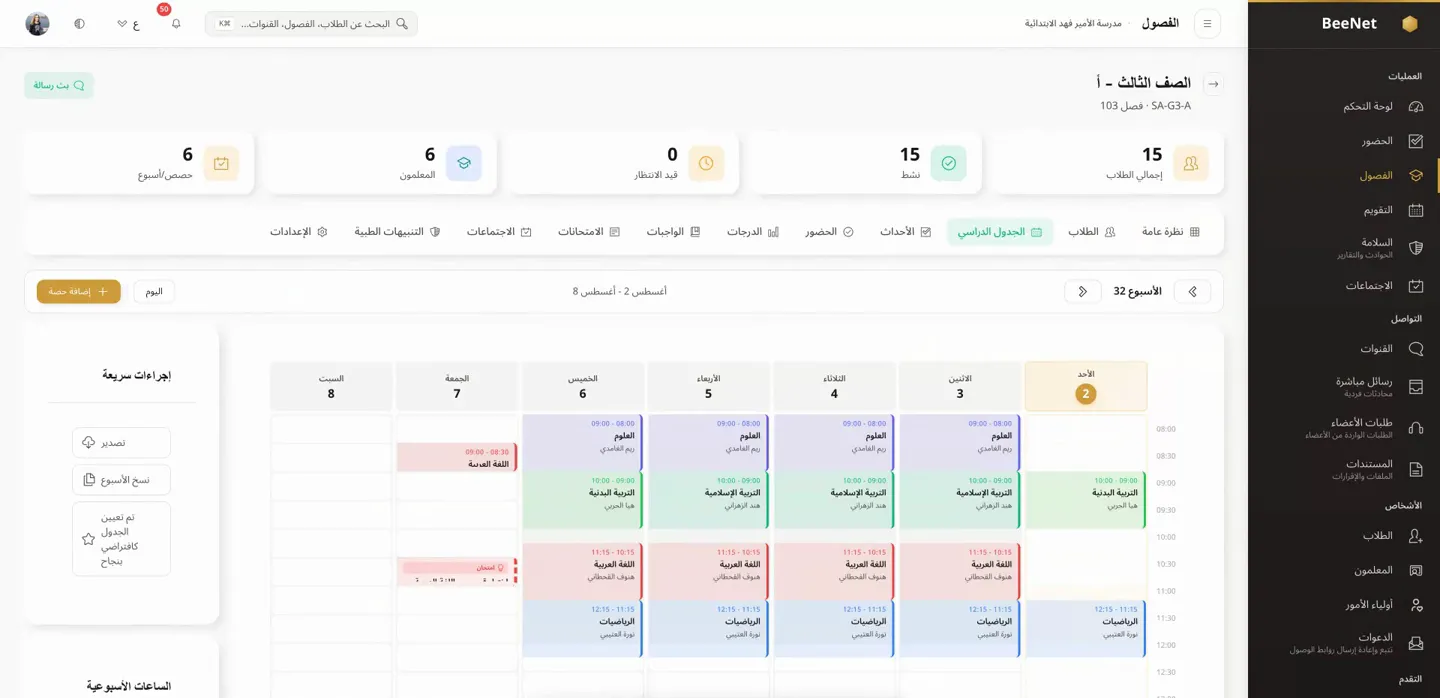Switch to the الطلاب tab
Viewport: 1440px width, 698px height.
(x=1091, y=232)
